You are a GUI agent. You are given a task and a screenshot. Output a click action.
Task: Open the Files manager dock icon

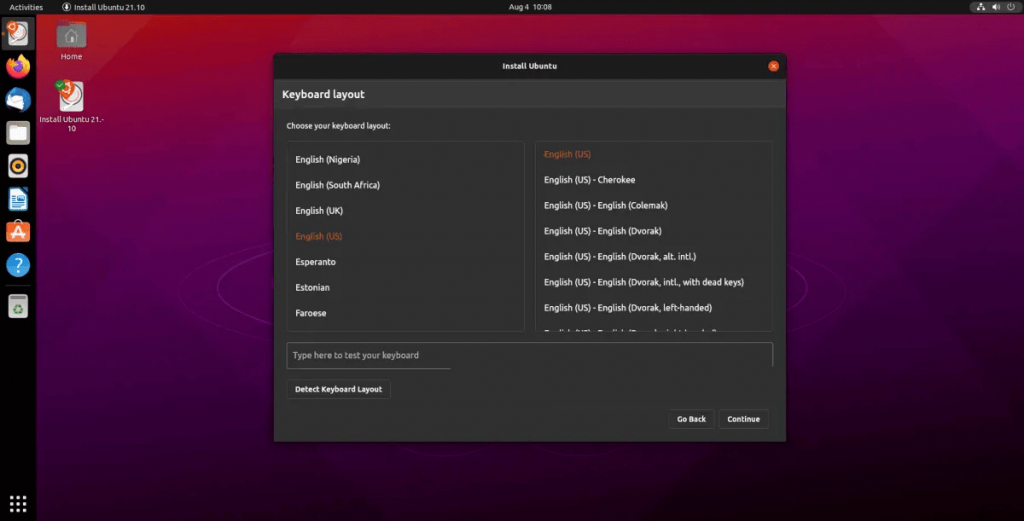18,133
